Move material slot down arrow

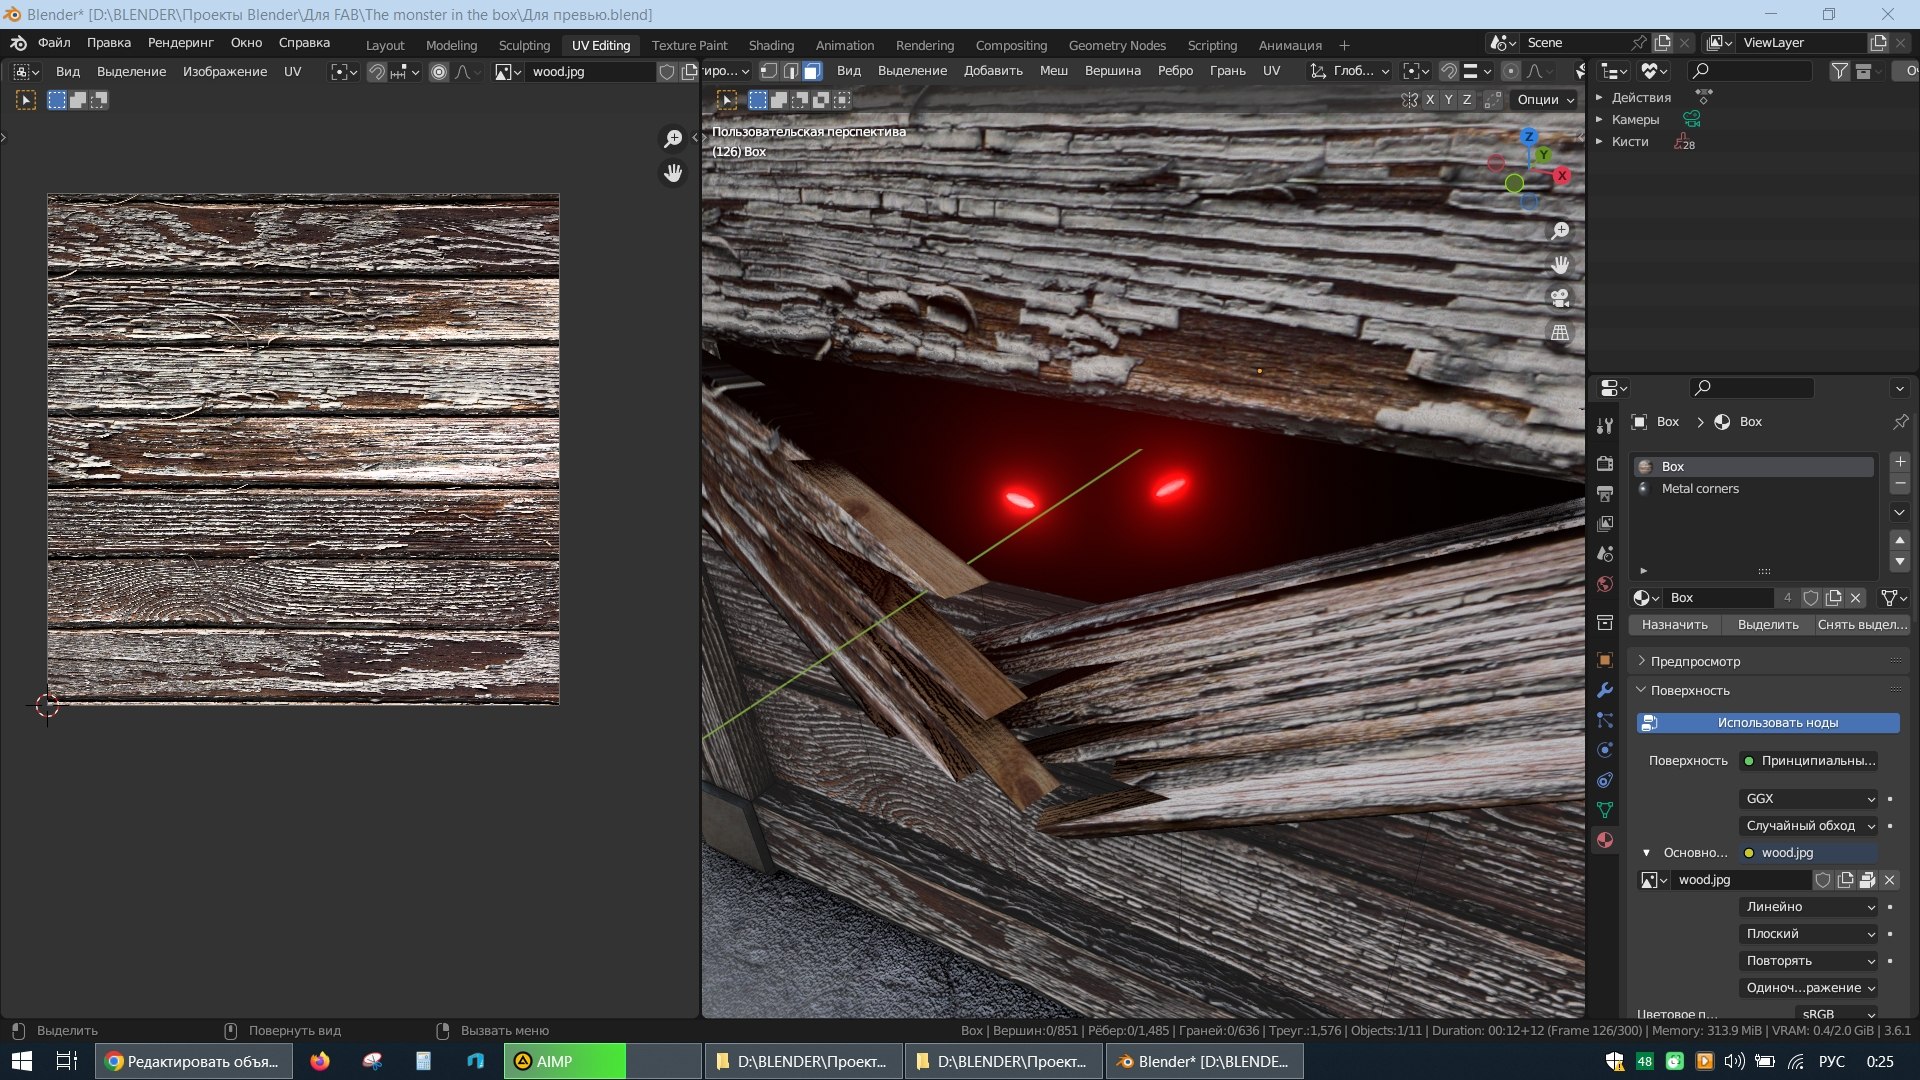(x=1900, y=562)
